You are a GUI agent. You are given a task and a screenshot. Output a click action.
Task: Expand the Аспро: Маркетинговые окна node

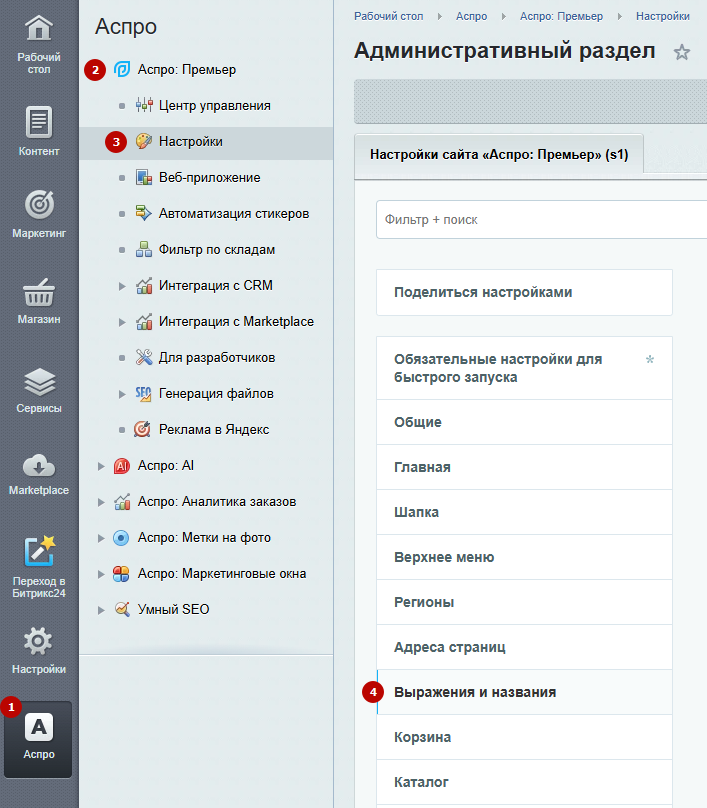(x=101, y=574)
